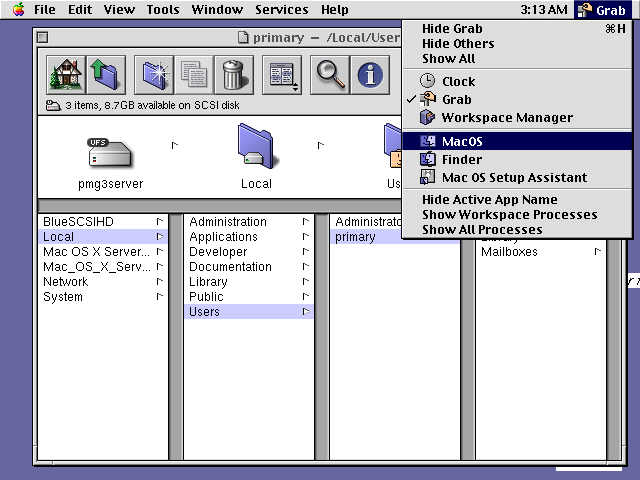Click the Apple menu logo
The height and width of the screenshot is (480, 640).
tap(18, 9)
